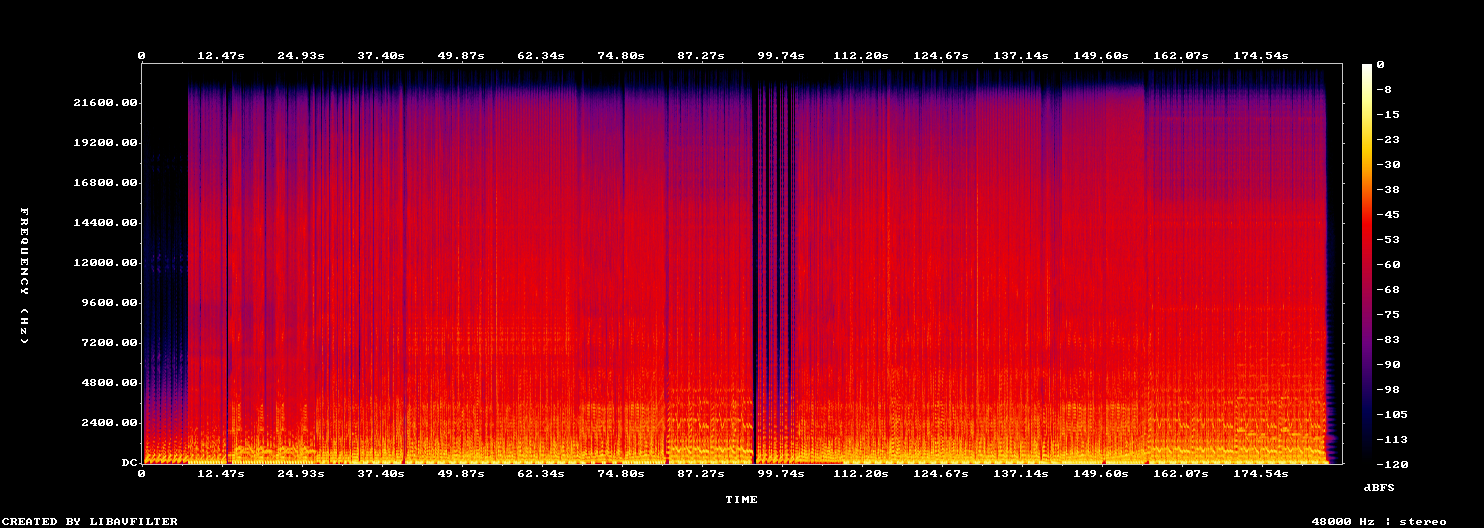The image size is (1484, 528).
Task: Click 12.47s on the lower time axis
Action: (x=221, y=473)
